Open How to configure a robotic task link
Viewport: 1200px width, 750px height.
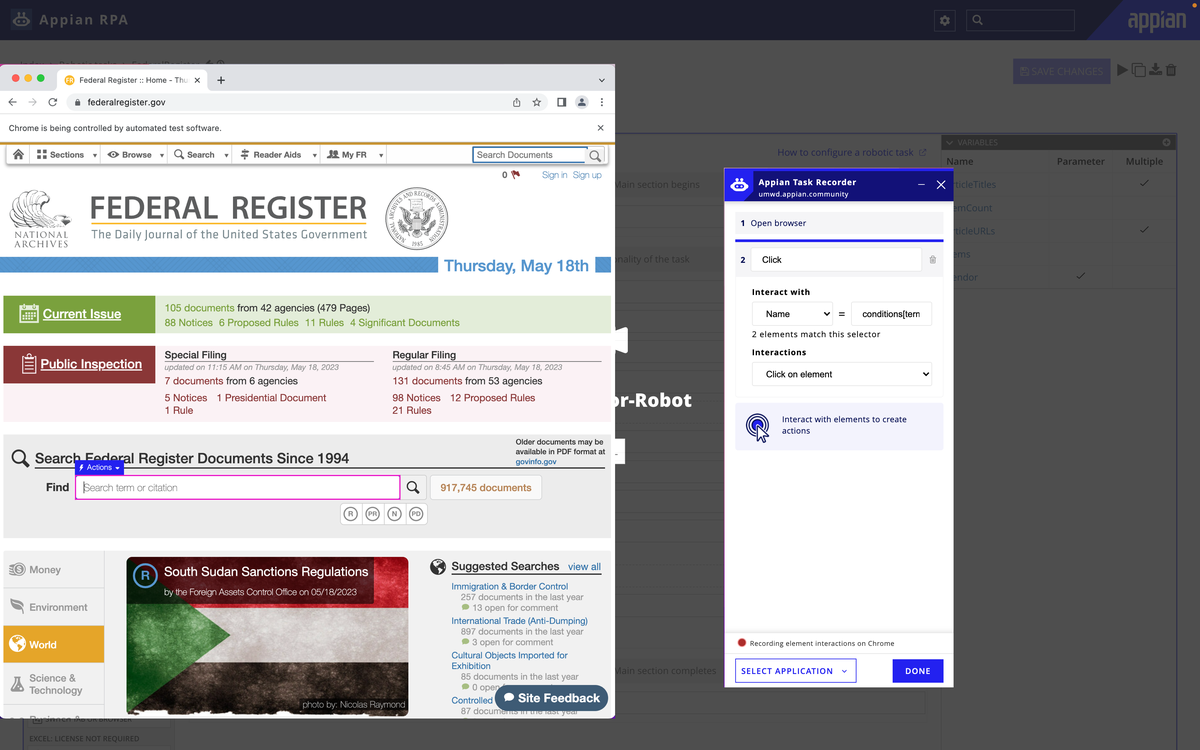pyautogui.click(x=851, y=152)
